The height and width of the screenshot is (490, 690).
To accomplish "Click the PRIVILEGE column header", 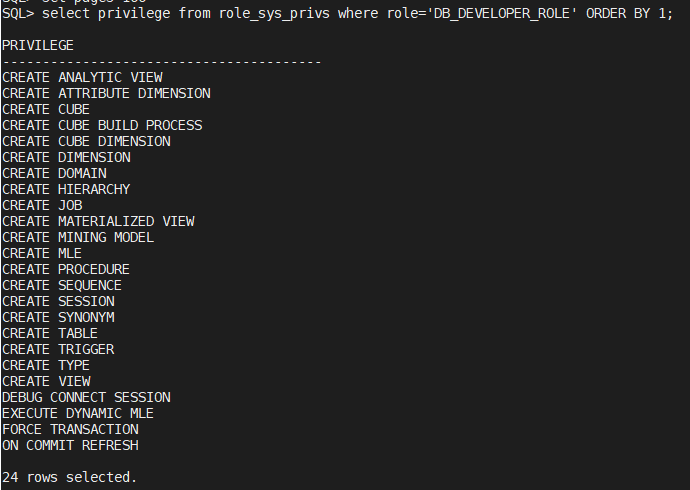I will pyautogui.click(x=38, y=46).
